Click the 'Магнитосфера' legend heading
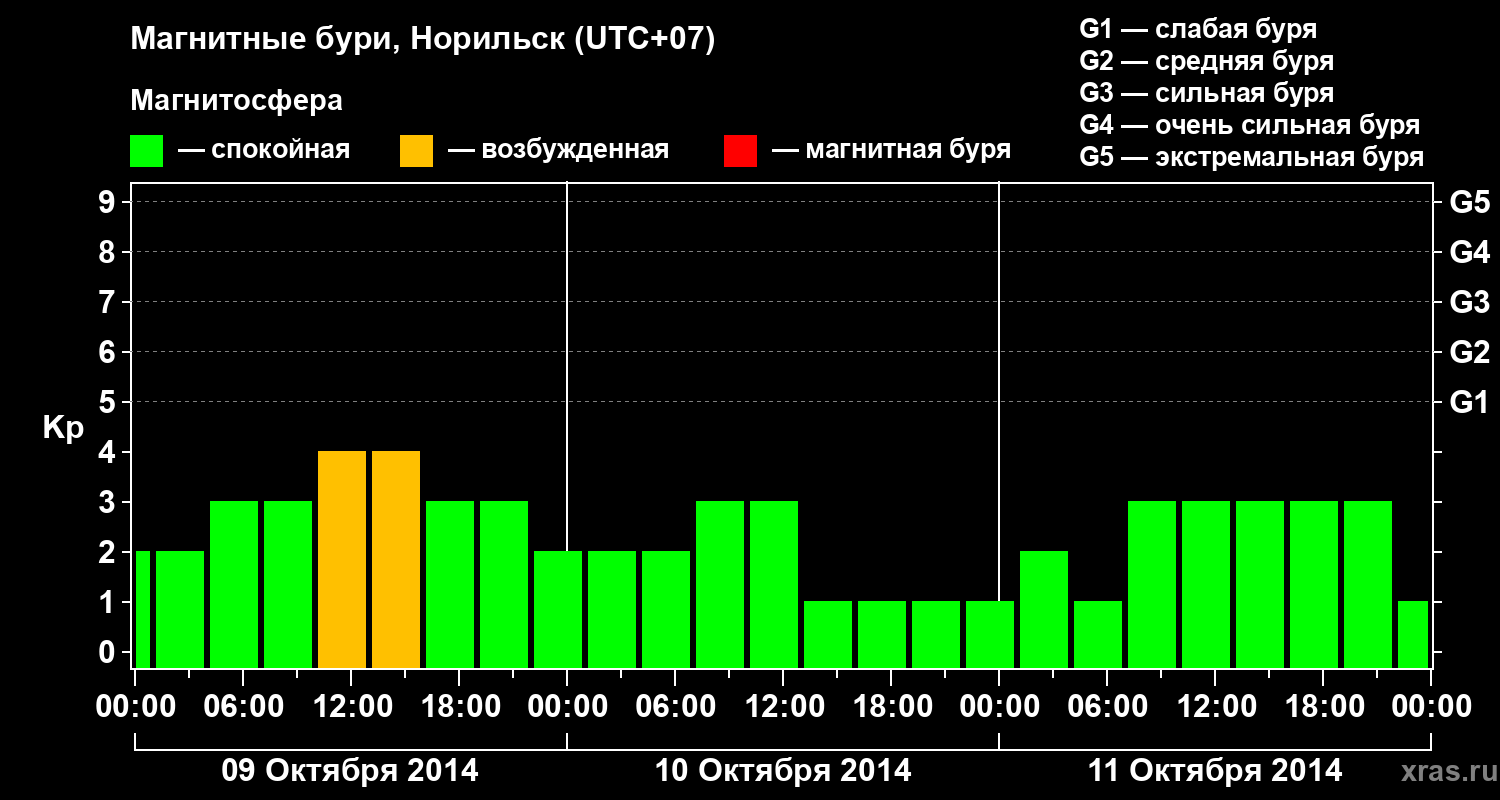This screenshot has width=1500, height=800. (x=237, y=102)
